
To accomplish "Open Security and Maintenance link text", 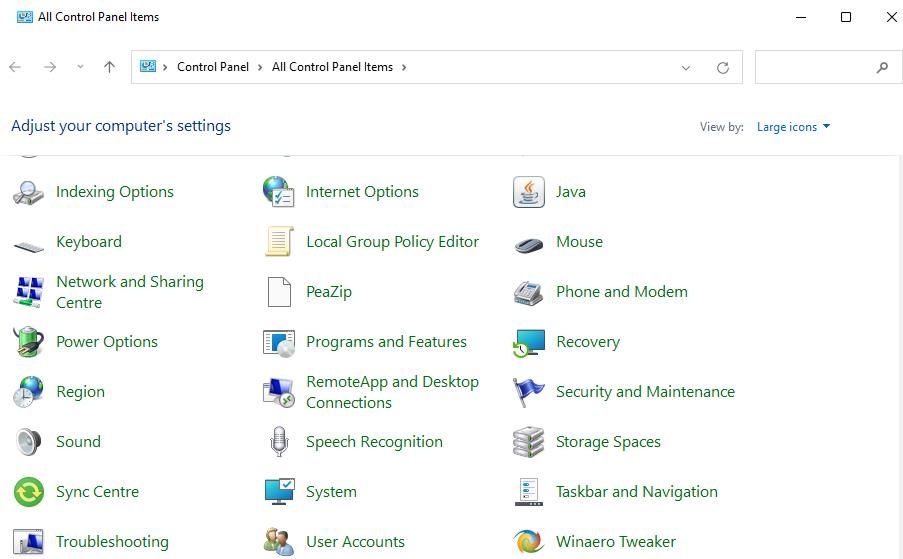I will (x=645, y=392).
